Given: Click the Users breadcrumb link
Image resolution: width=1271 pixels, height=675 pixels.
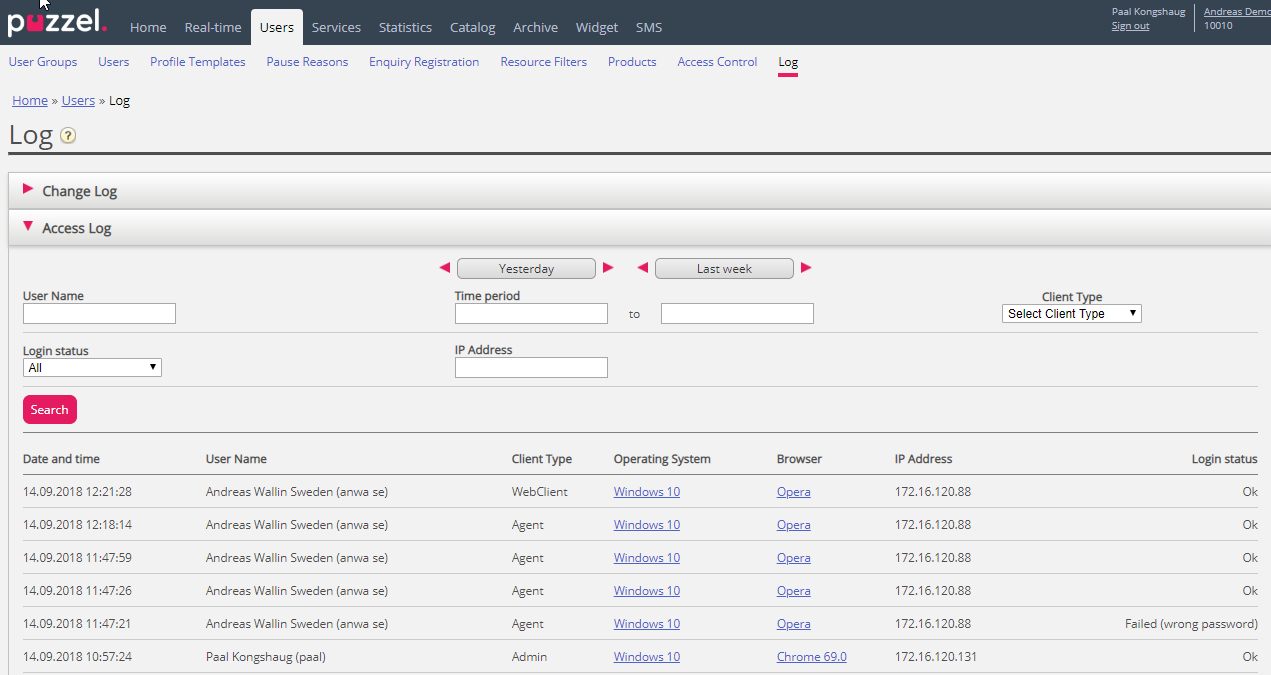Looking at the screenshot, I should pyautogui.click(x=78, y=101).
